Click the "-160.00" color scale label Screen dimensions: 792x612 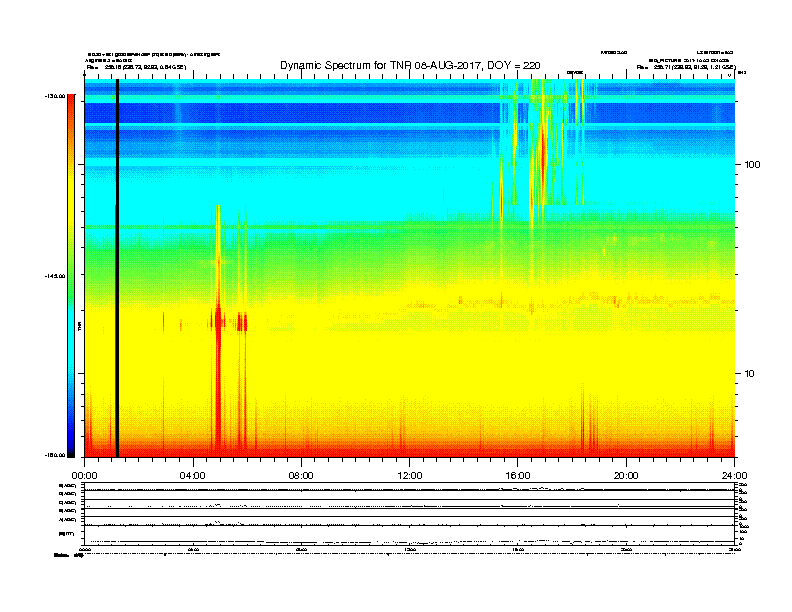[55, 455]
